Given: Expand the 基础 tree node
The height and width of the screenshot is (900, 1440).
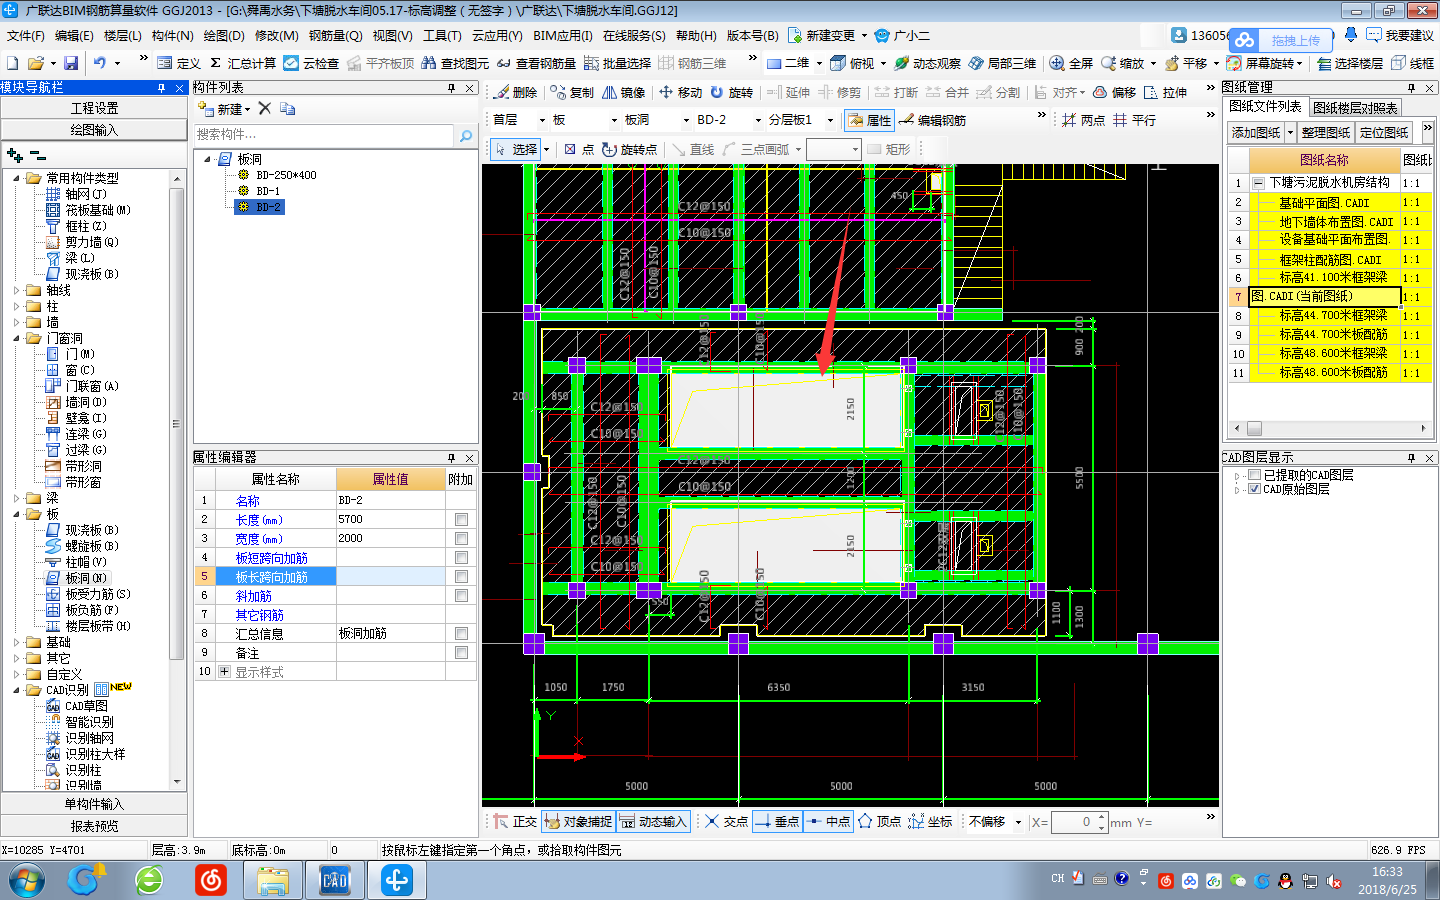Looking at the screenshot, I should [x=17, y=643].
